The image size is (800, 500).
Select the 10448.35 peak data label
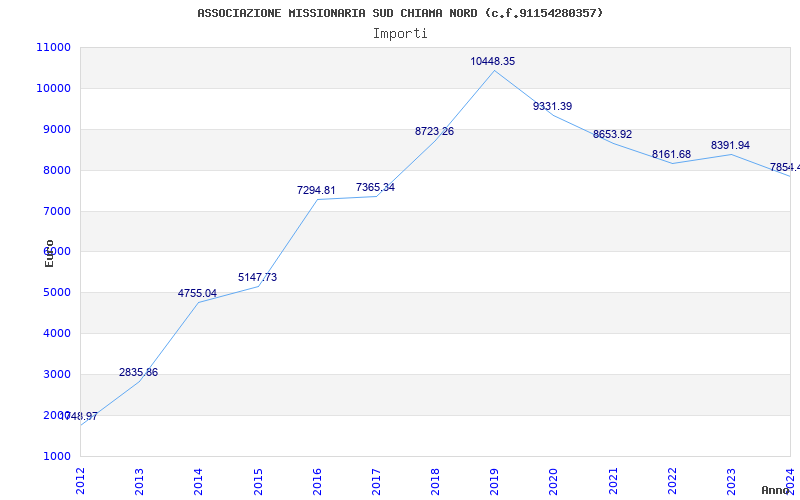492,61
